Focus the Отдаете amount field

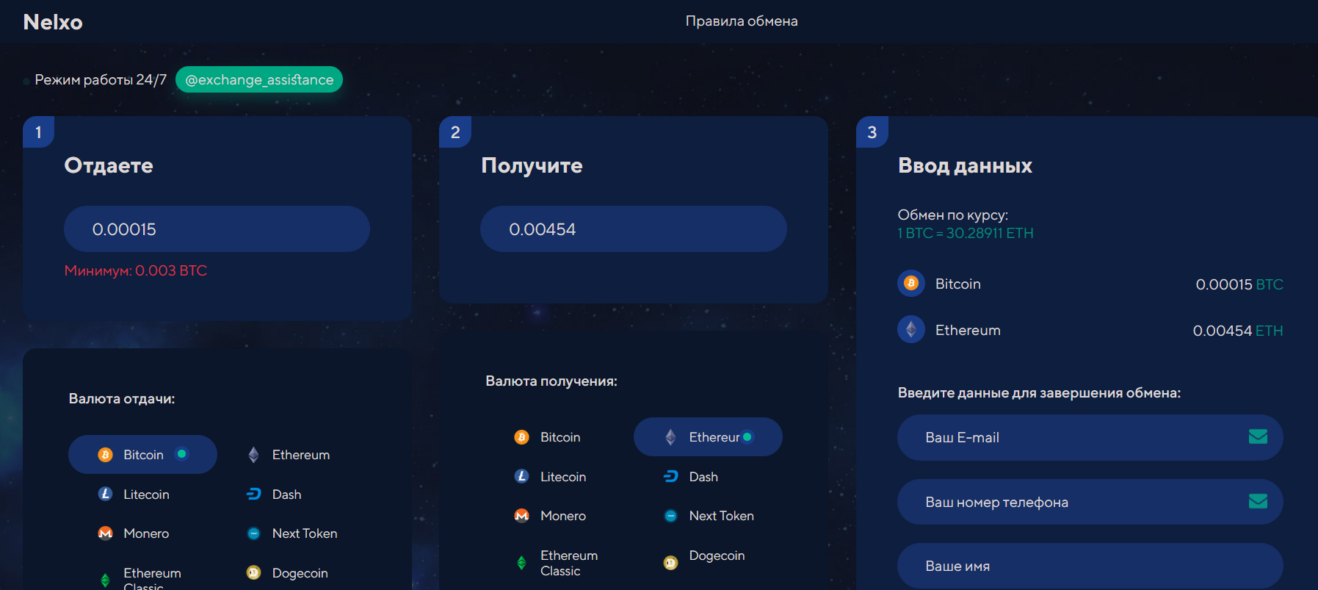tap(217, 229)
